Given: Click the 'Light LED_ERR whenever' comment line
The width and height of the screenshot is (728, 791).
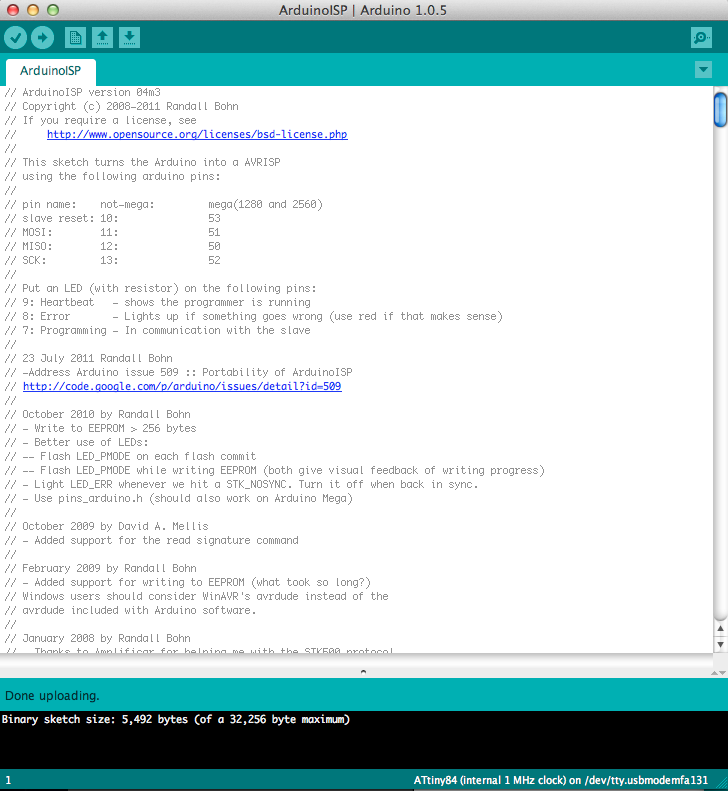Looking at the screenshot, I should click(242, 484).
